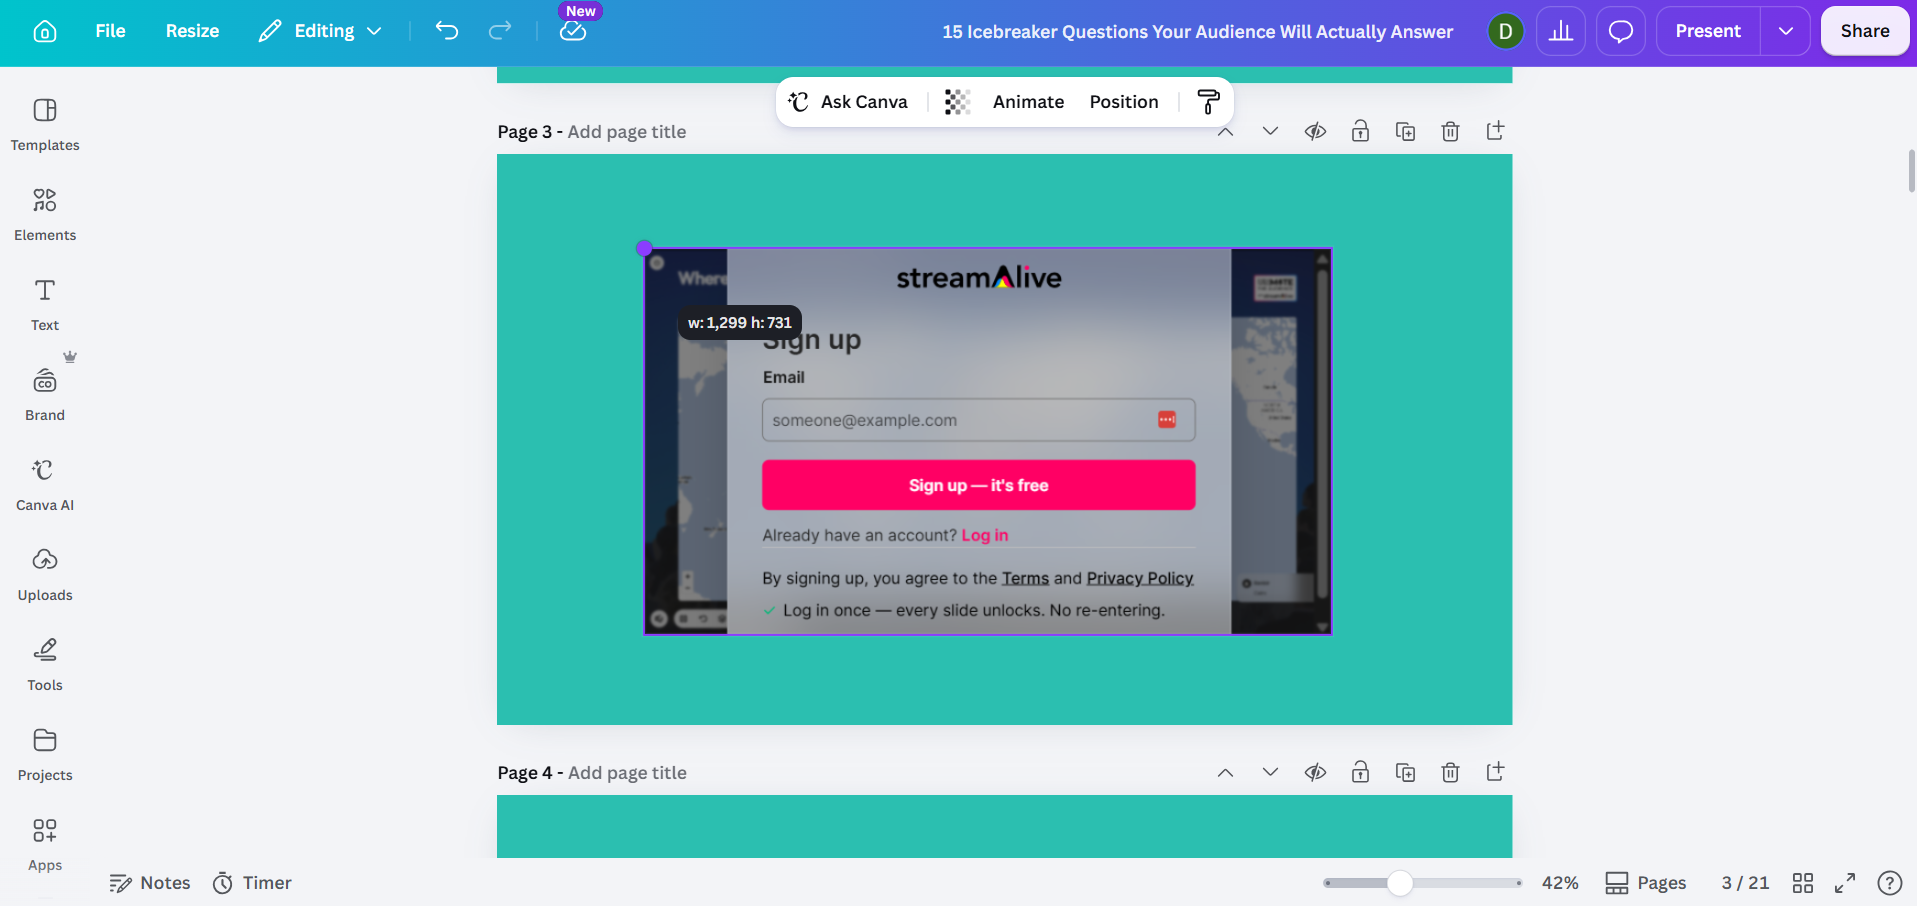
Task: Edit the Page 4 title field
Action: coord(627,773)
